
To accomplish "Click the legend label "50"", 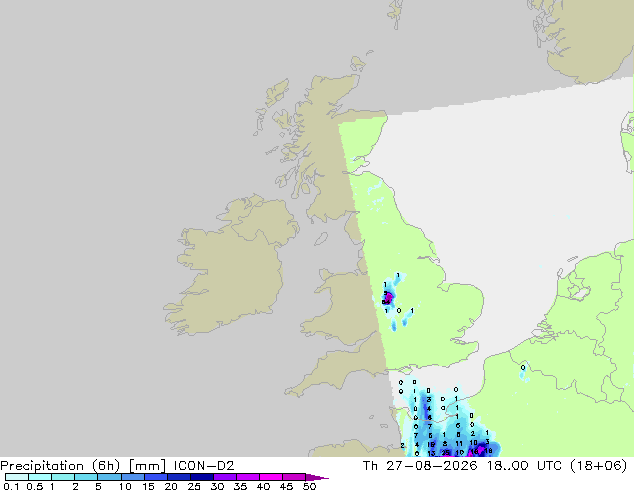I will tap(309, 486).
